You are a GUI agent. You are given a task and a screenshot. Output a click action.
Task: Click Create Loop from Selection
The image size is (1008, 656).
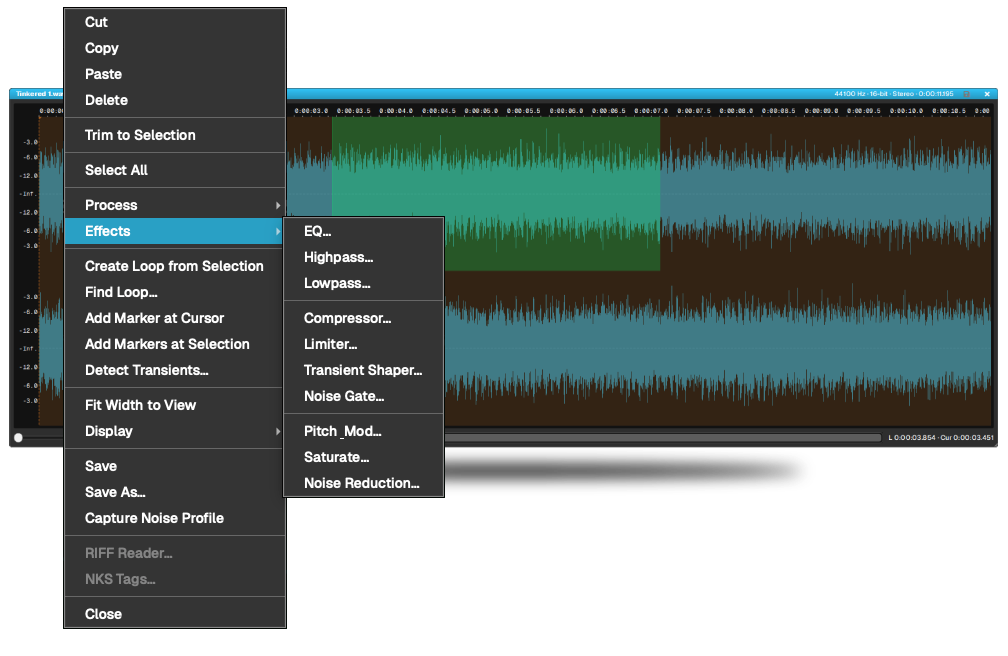pos(175,266)
